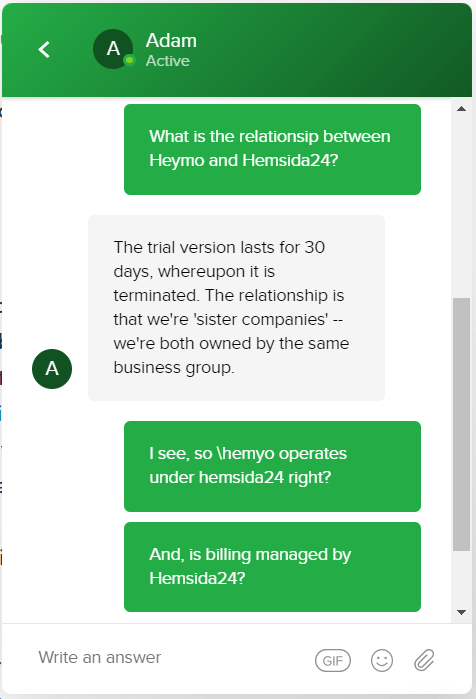Open Adam's avatar in the header
Image resolution: width=476 pixels, height=699 pixels.
(113, 49)
